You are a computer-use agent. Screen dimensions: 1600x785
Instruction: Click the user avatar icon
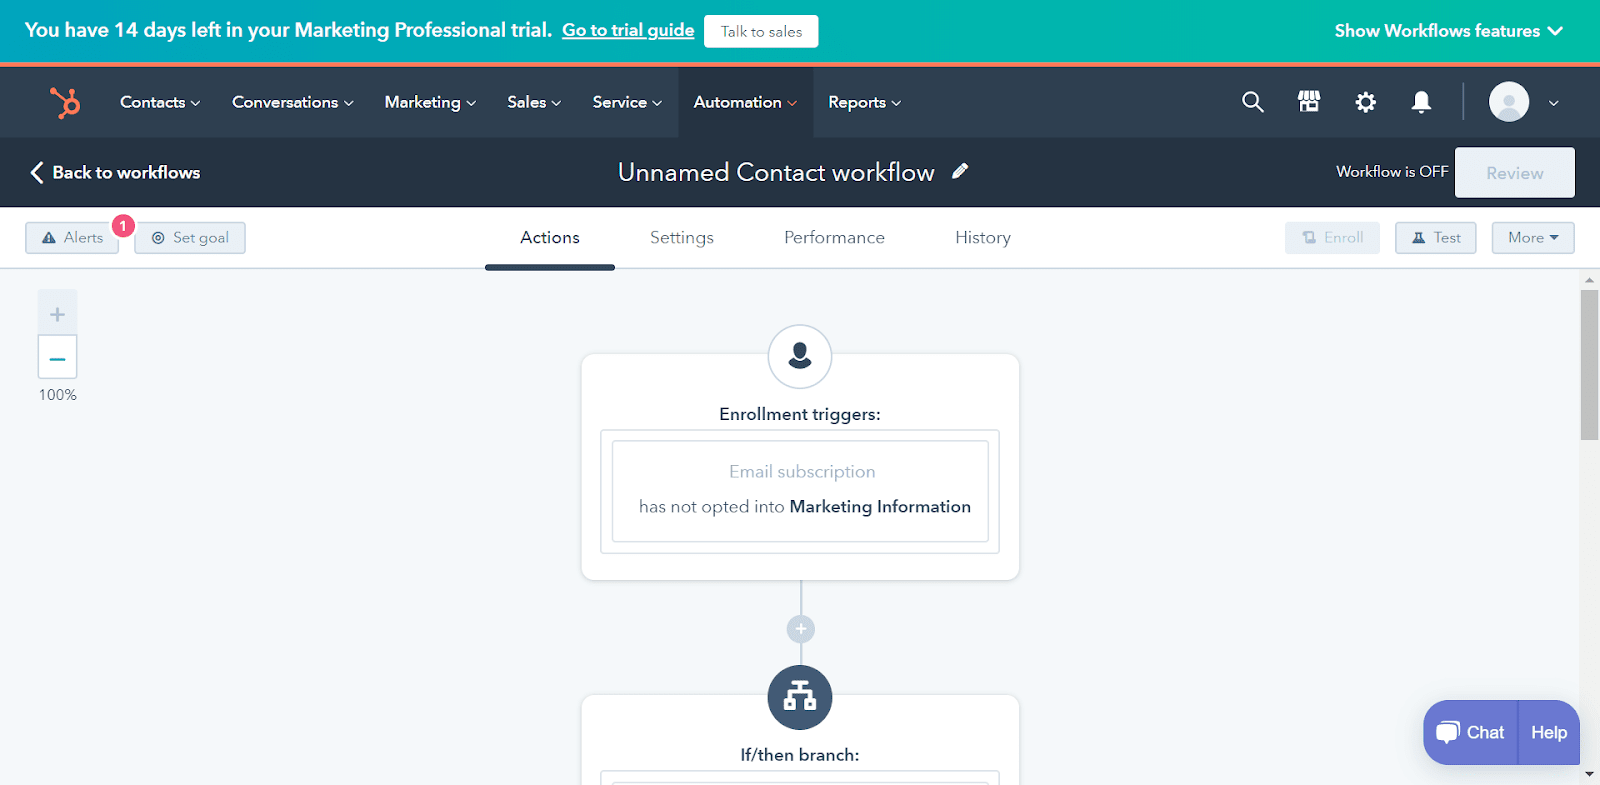pyautogui.click(x=1509, y=102)
